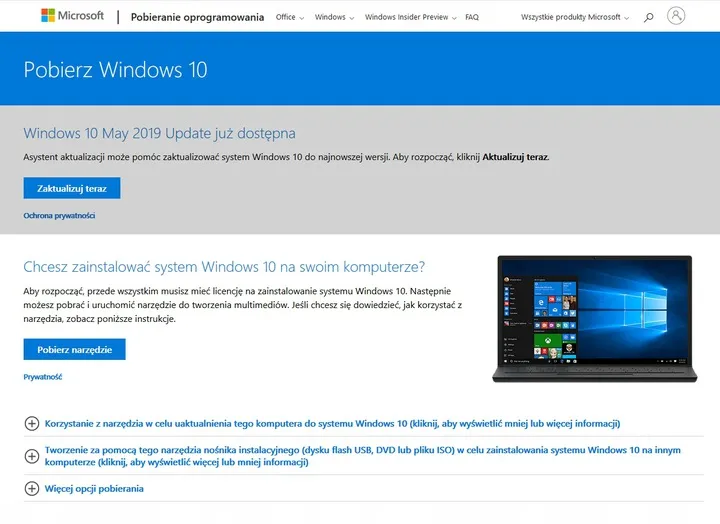Image resolution: width=720 pixels, height=524 pixels.
Task: Click the Tworzenie za pomocą tego narzędzia nośnika link
Action: coord(363,456)
